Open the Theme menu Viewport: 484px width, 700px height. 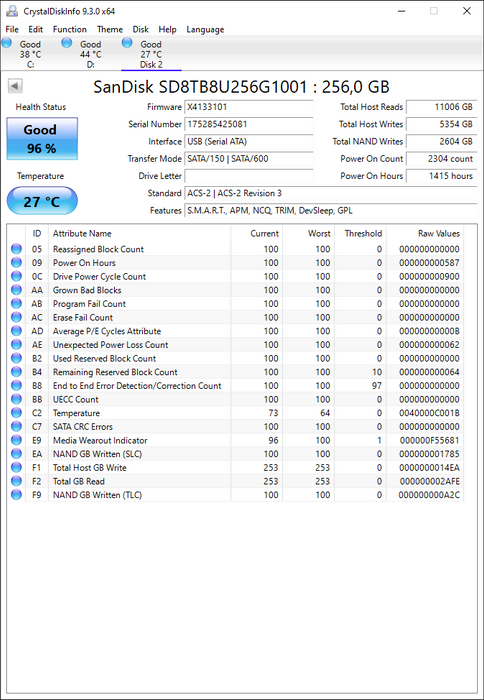click(x=110, y=29)
